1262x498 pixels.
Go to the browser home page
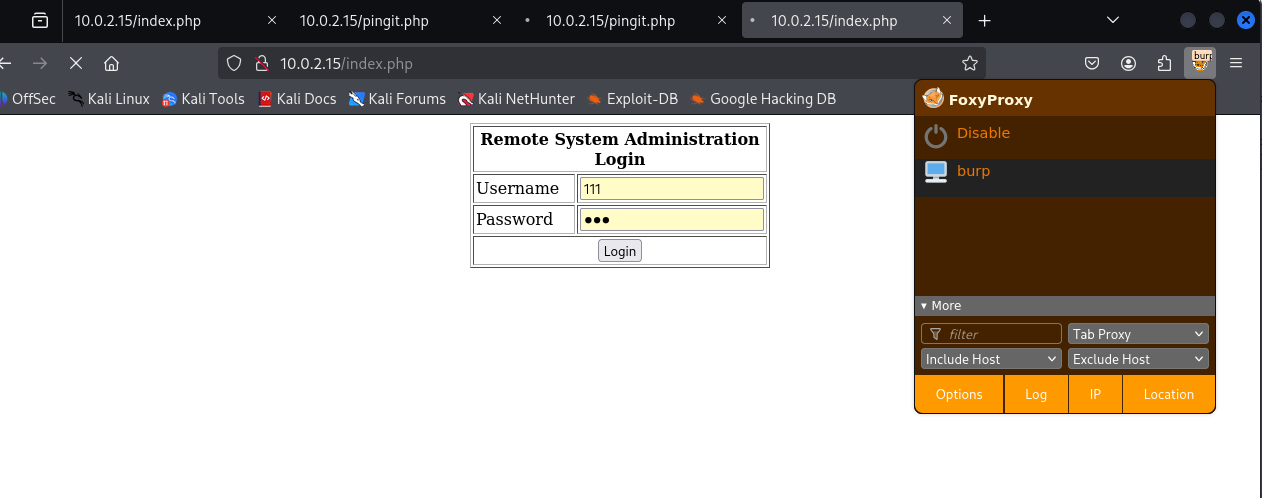pyautogui.click(x=111, y=63)
